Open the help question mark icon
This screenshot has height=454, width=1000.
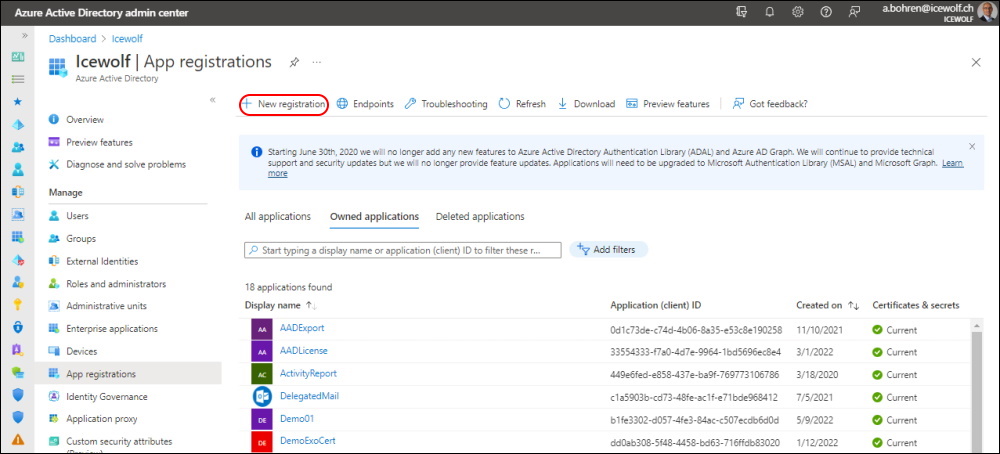[x=825, y=12]
